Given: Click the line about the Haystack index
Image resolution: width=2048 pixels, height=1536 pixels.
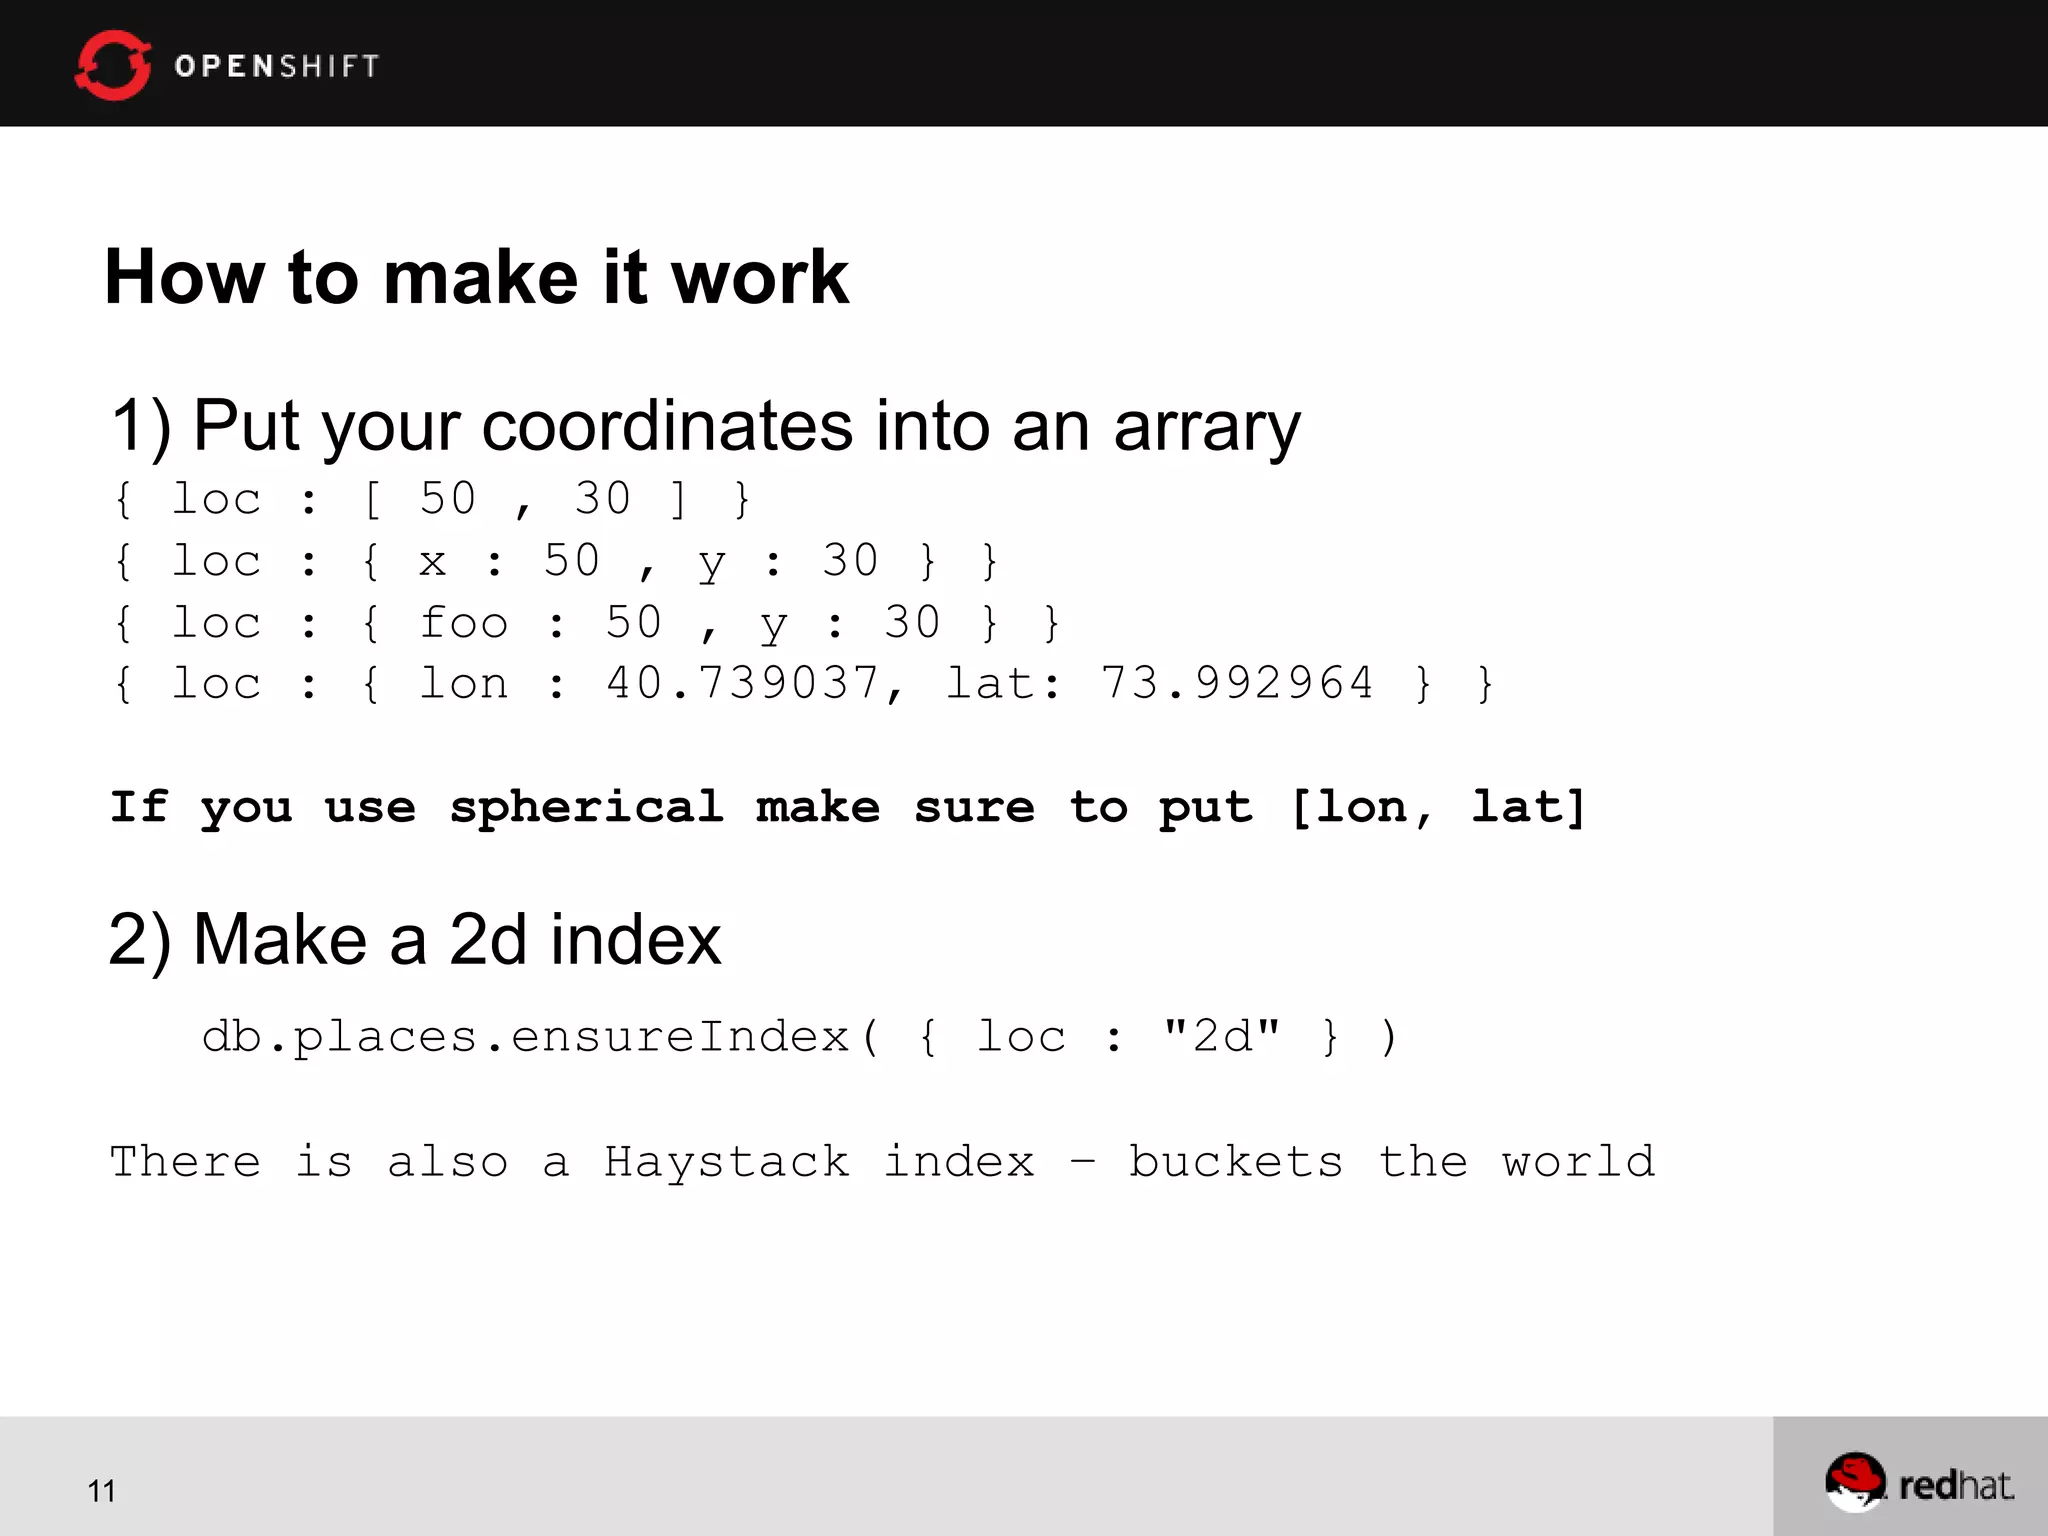Looking at the screenshot, I should tap(882, 1162).
